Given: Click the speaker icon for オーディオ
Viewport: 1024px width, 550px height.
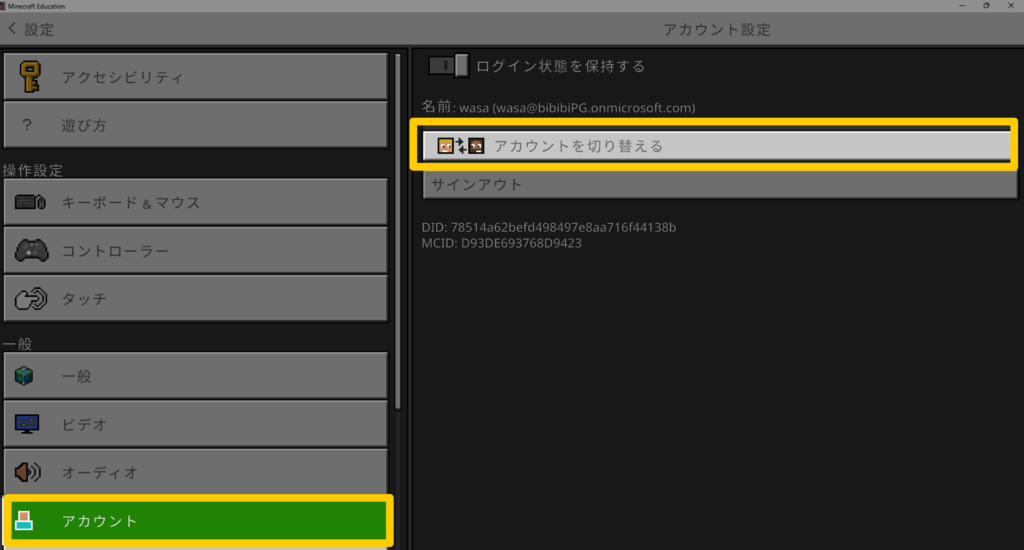Looking at the screenshot, I should click(x=27, y=472).
